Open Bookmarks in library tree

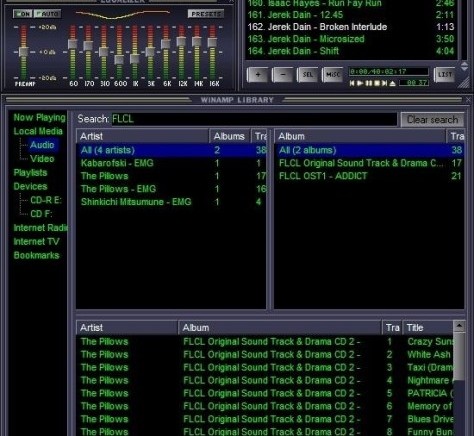[x=36, y=255]
